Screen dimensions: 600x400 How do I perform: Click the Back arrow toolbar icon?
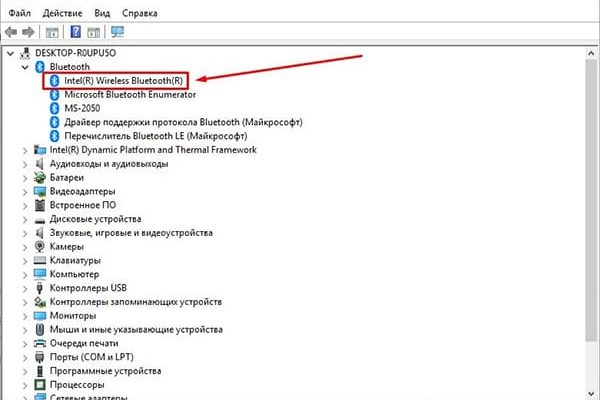[x=11, y=32]
